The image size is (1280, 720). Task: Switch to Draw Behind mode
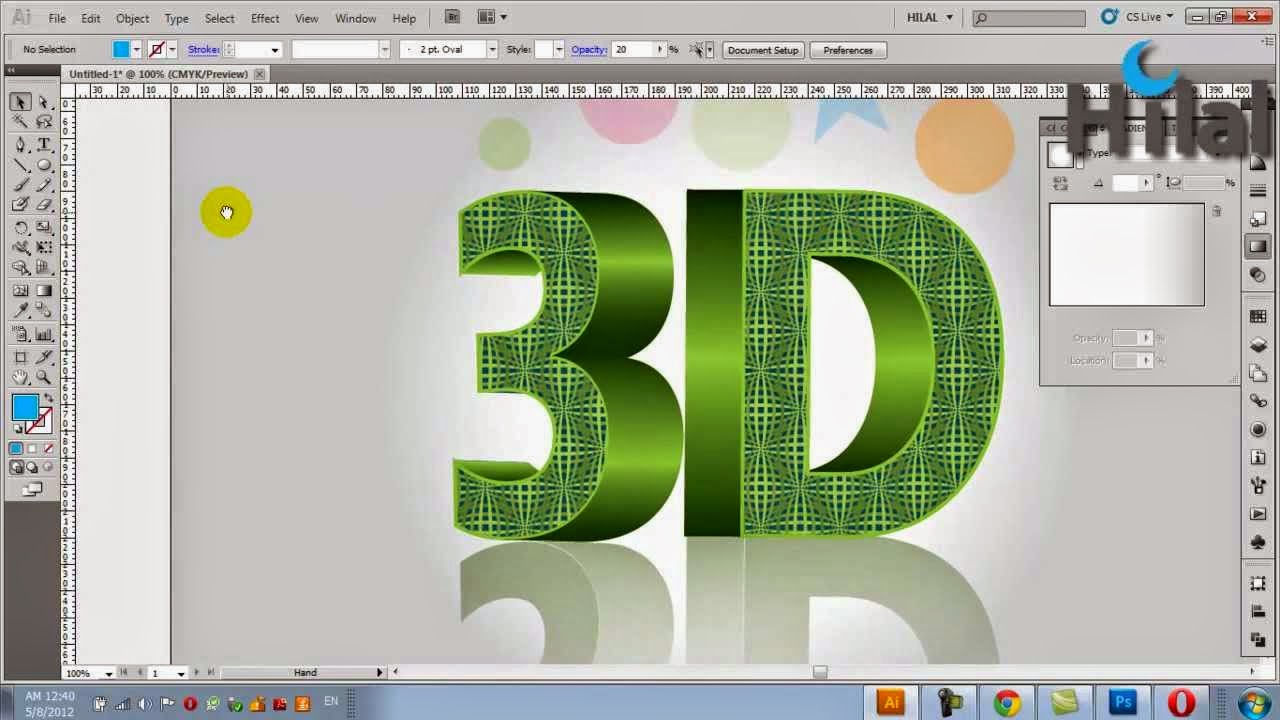click(32, 467)
